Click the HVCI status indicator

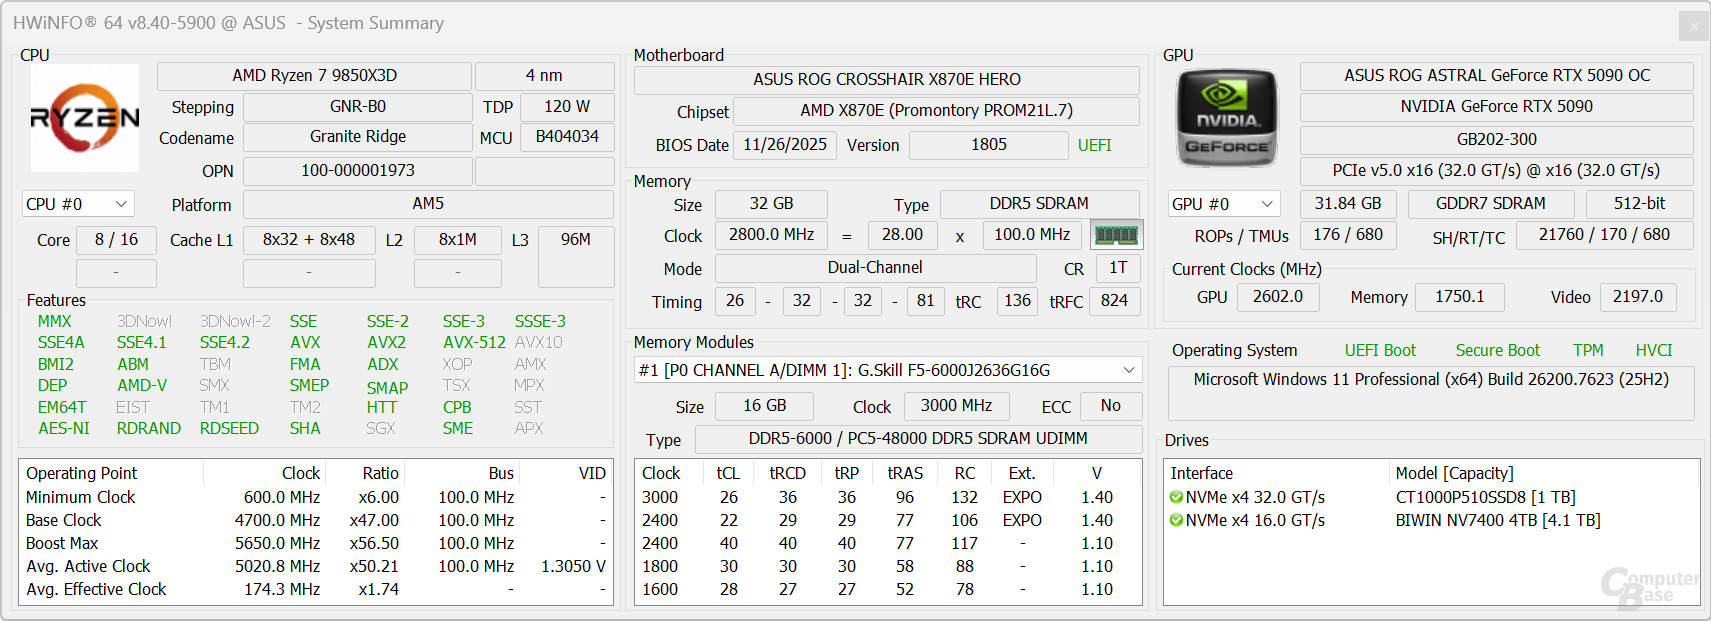pos(1653,350)
